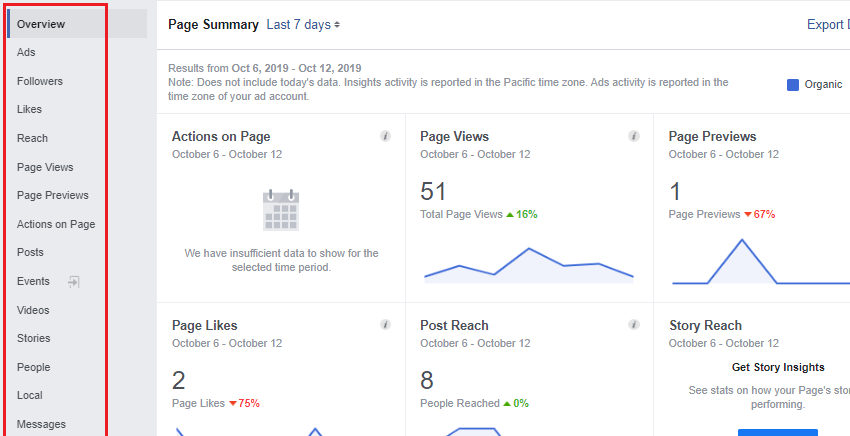Click the external link icon beside Events

click(74, 281)
